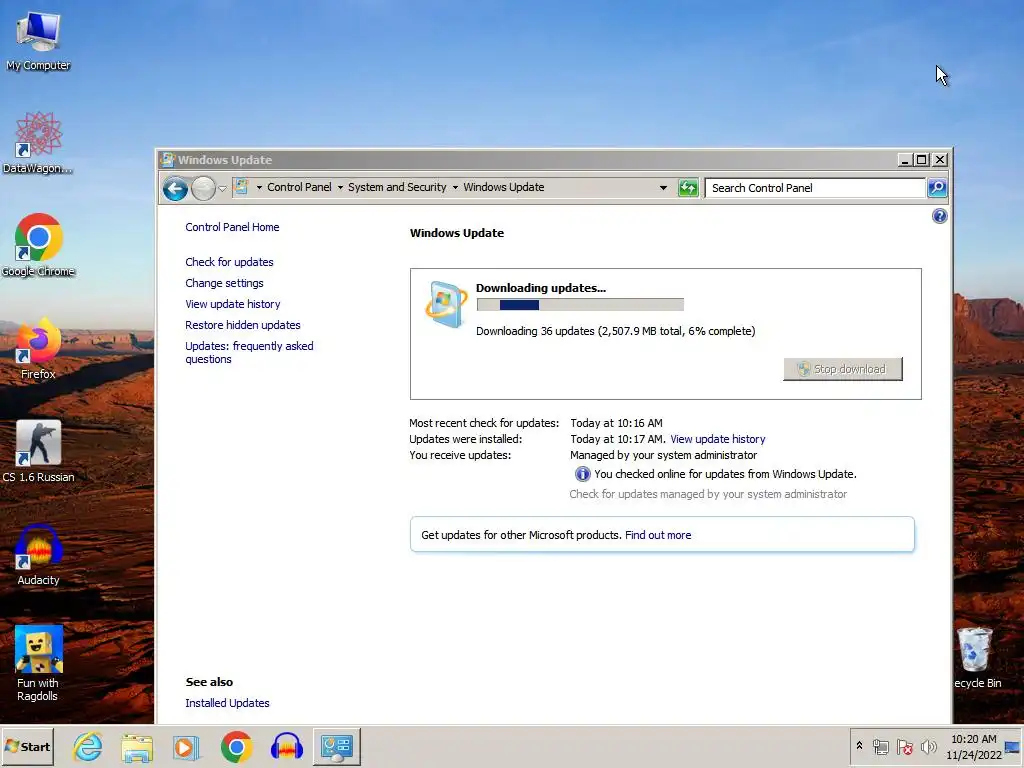This screenshot has height=768, width=1024.
Task: Show hidden tray icons arrow
Action: 859,746
